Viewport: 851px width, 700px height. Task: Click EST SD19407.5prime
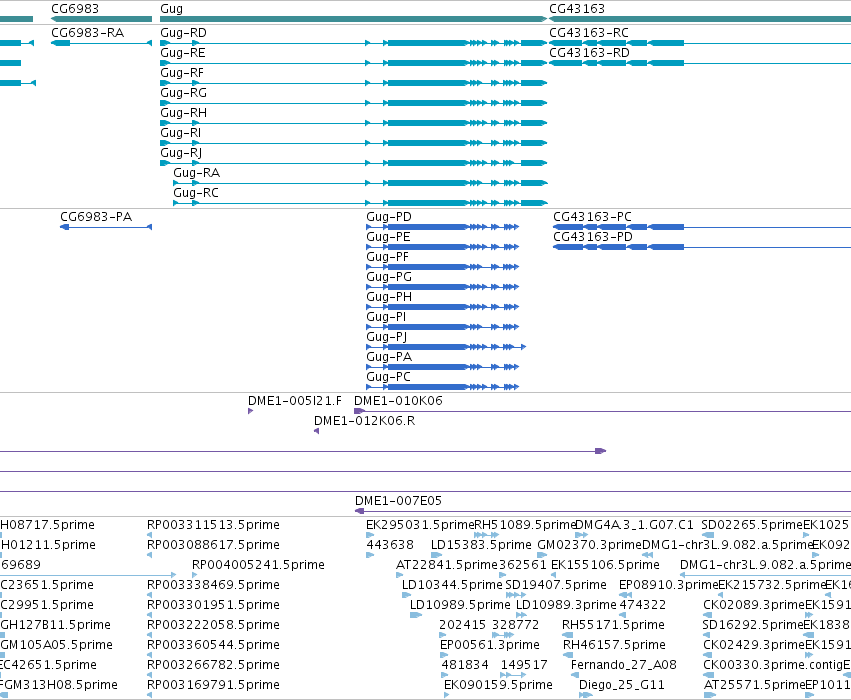pos(556,585)
